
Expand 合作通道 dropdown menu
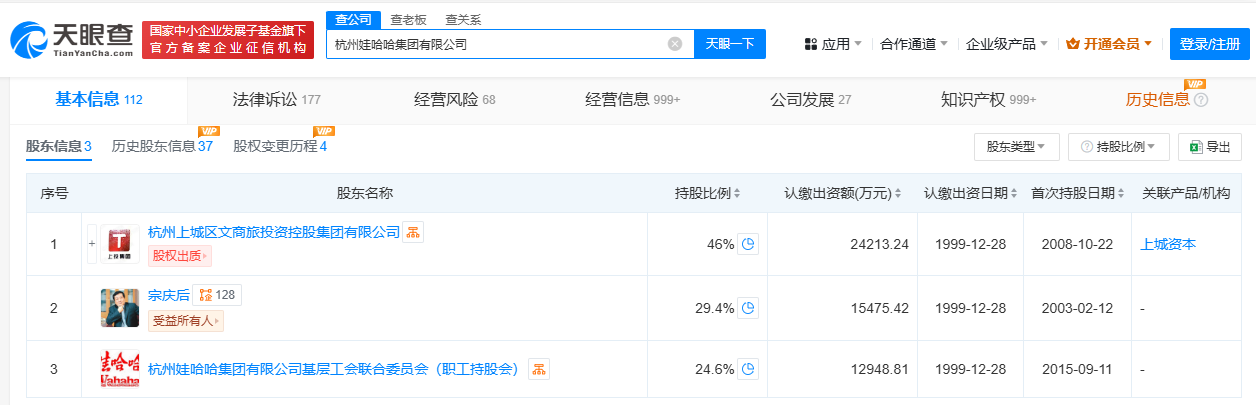click(914, 44)
